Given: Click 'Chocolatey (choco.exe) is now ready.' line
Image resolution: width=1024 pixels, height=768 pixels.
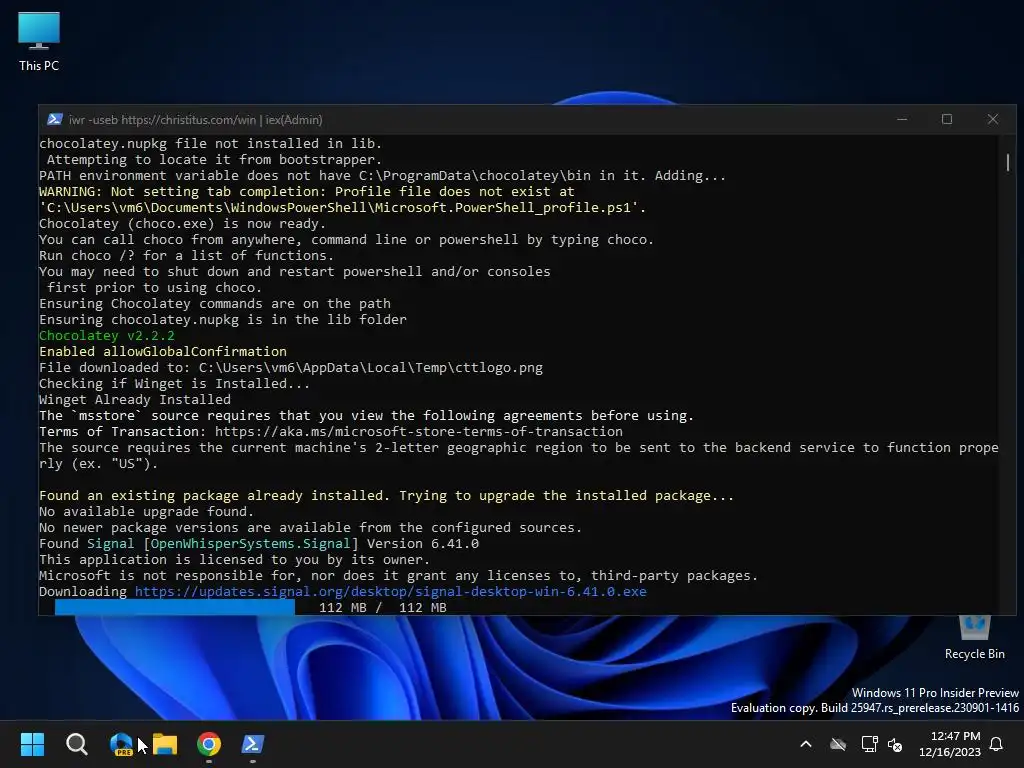Looking at the screenshot, I should point(182,223).
